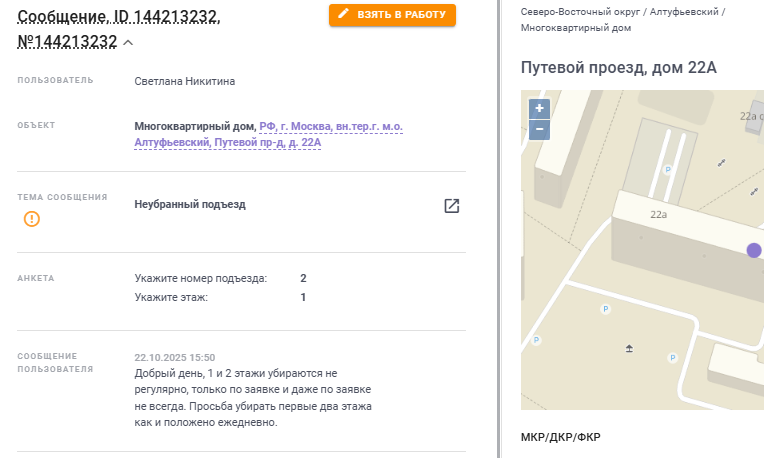Image resolution: width=764 pixels, height=458 pixels.
Task: Open the address link 'Путевой пр-д, д. 22А'
Action: coord(268,143)
